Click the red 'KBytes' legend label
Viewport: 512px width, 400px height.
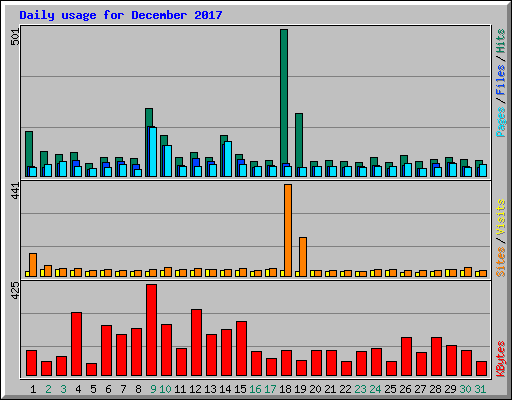pyautogui.click(x=501, y=359)
